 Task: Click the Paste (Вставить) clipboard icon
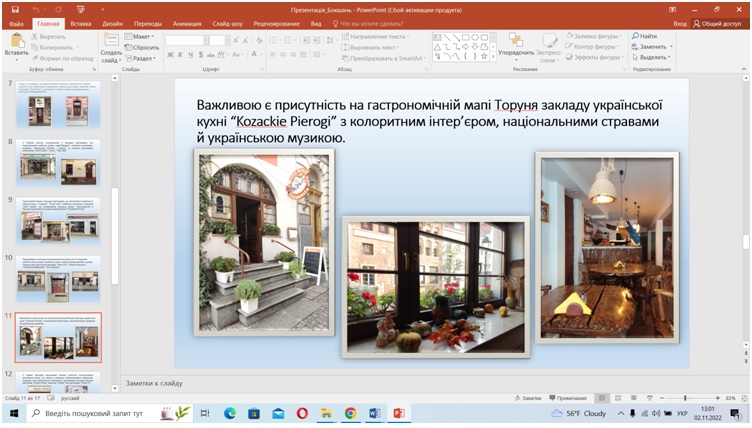(x=16, y=41)
